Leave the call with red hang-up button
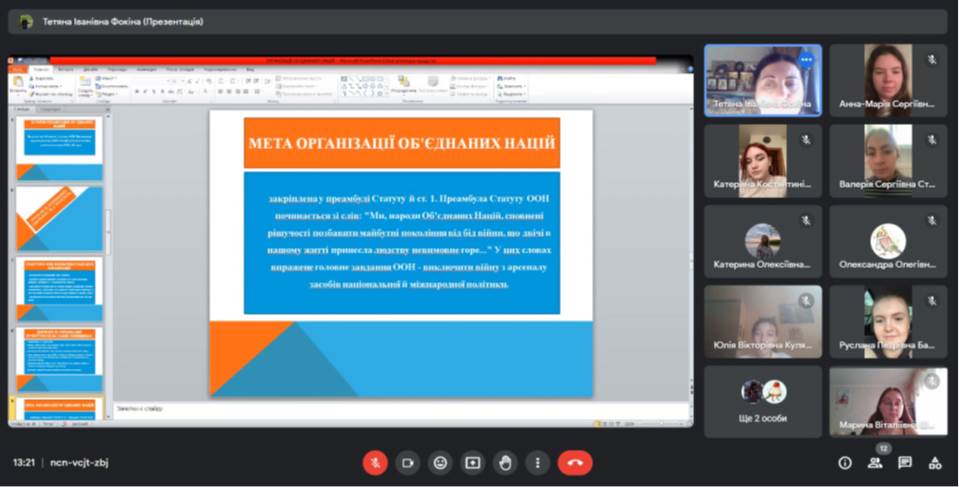The height and width of the screenshot is (487, 959). click(x=575, y=463)
